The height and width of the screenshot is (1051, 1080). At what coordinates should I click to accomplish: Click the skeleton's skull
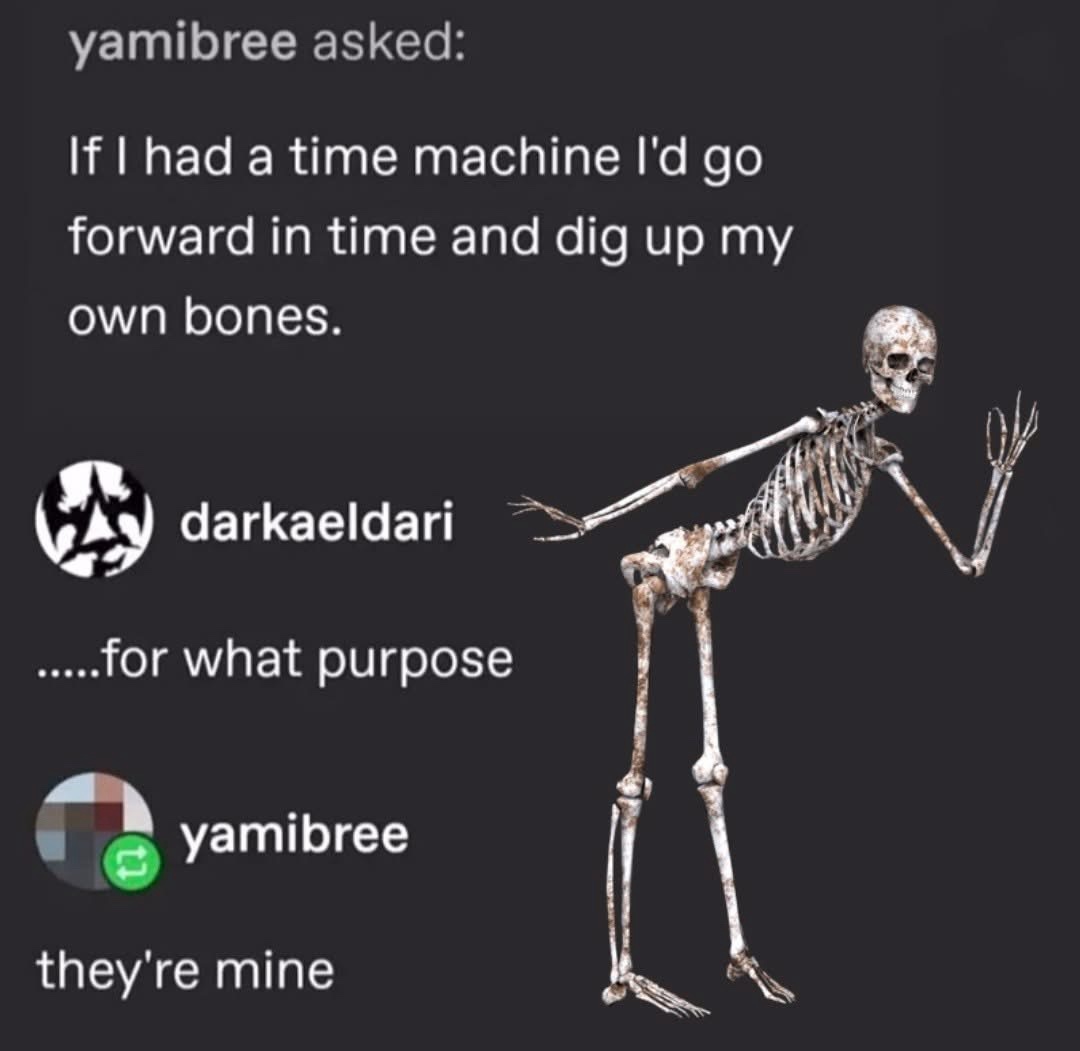coord(901,358)
